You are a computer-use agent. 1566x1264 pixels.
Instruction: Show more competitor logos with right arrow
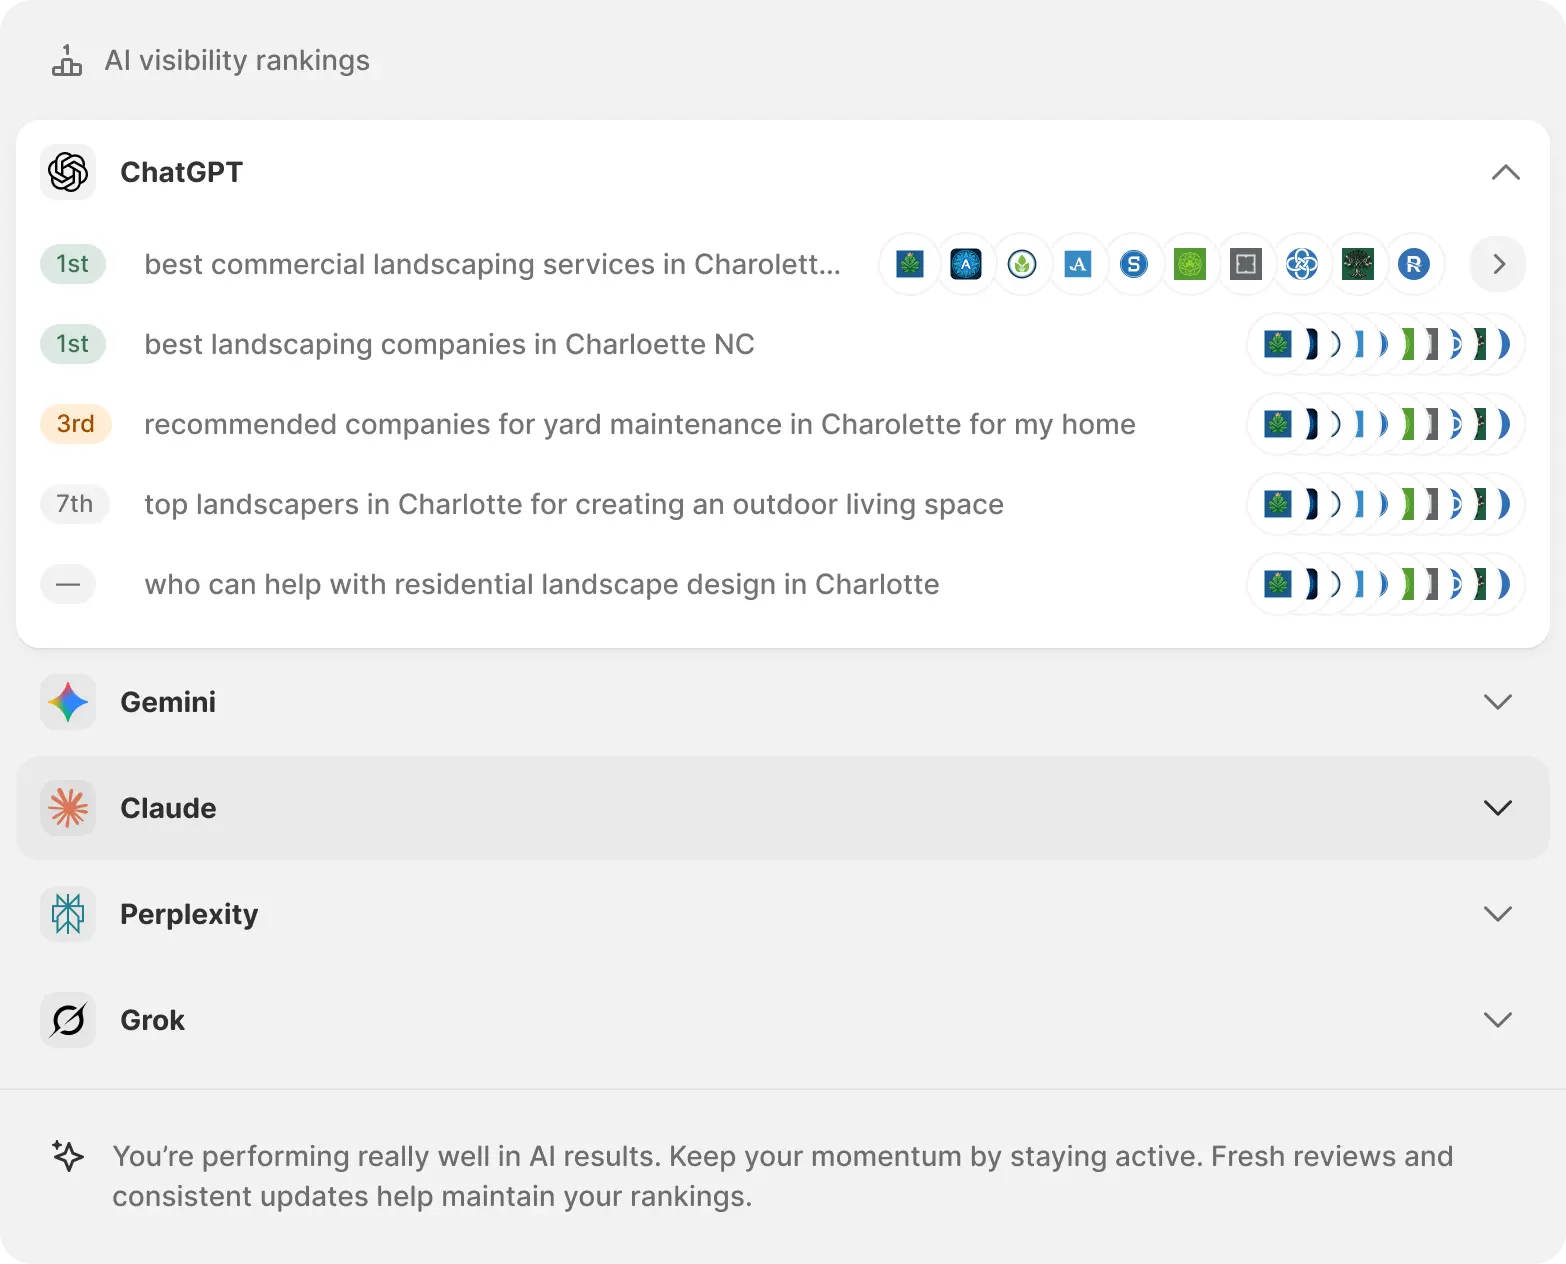[x=1498, y=264]
